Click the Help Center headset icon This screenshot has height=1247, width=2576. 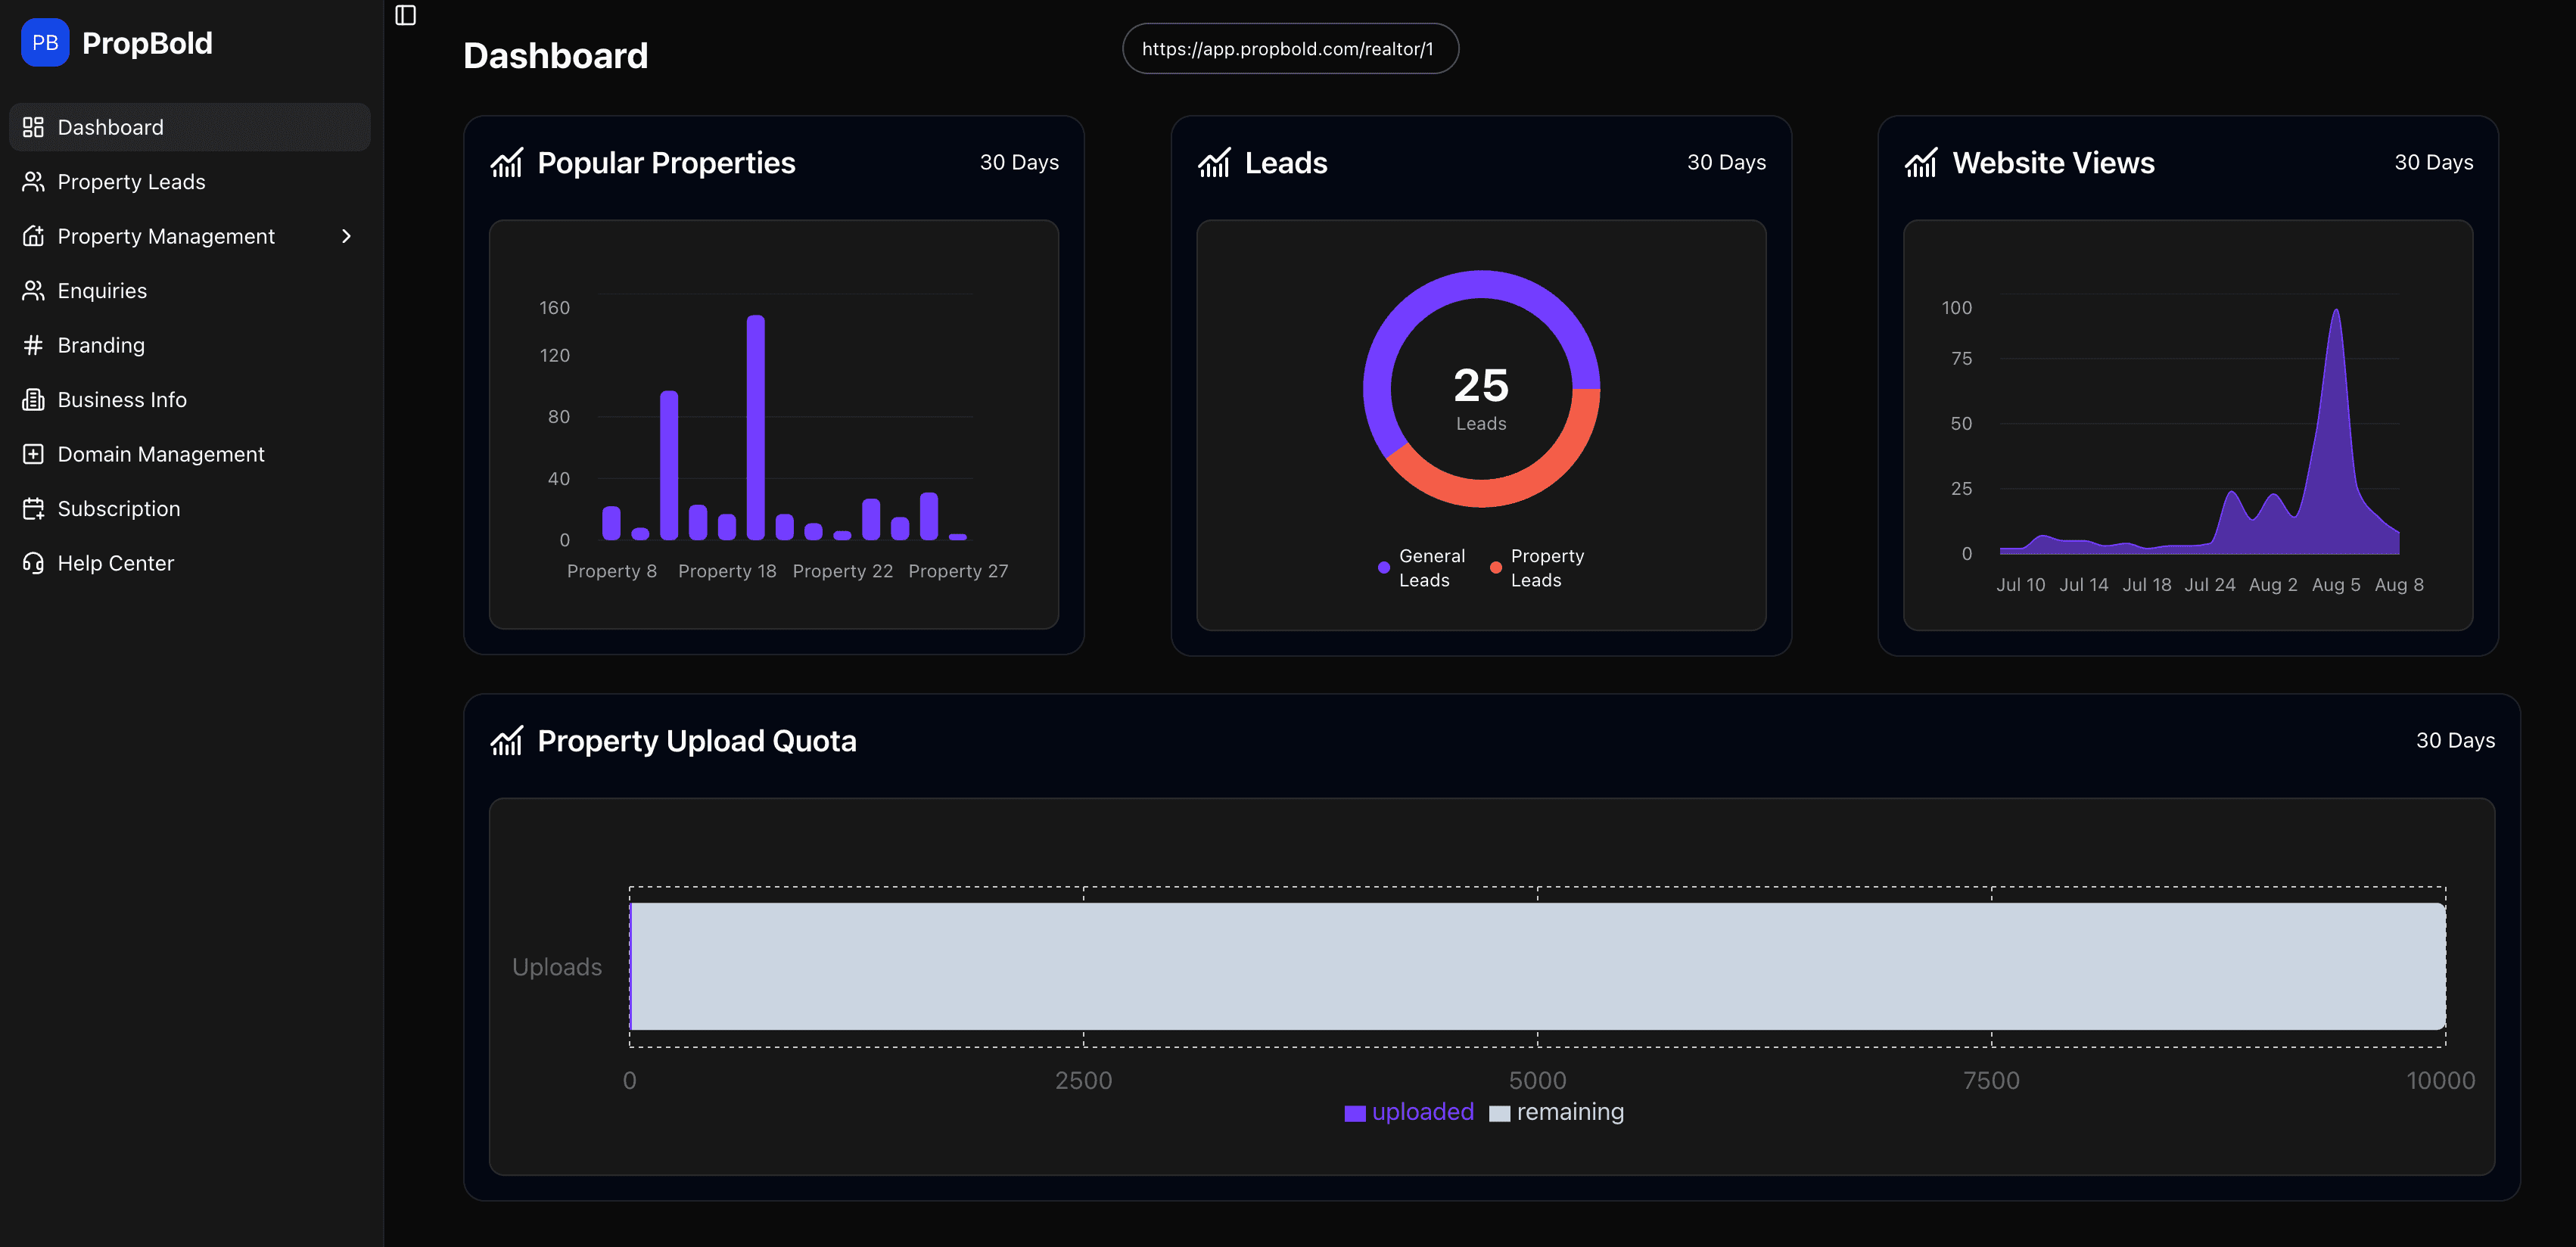pos(33,562)
